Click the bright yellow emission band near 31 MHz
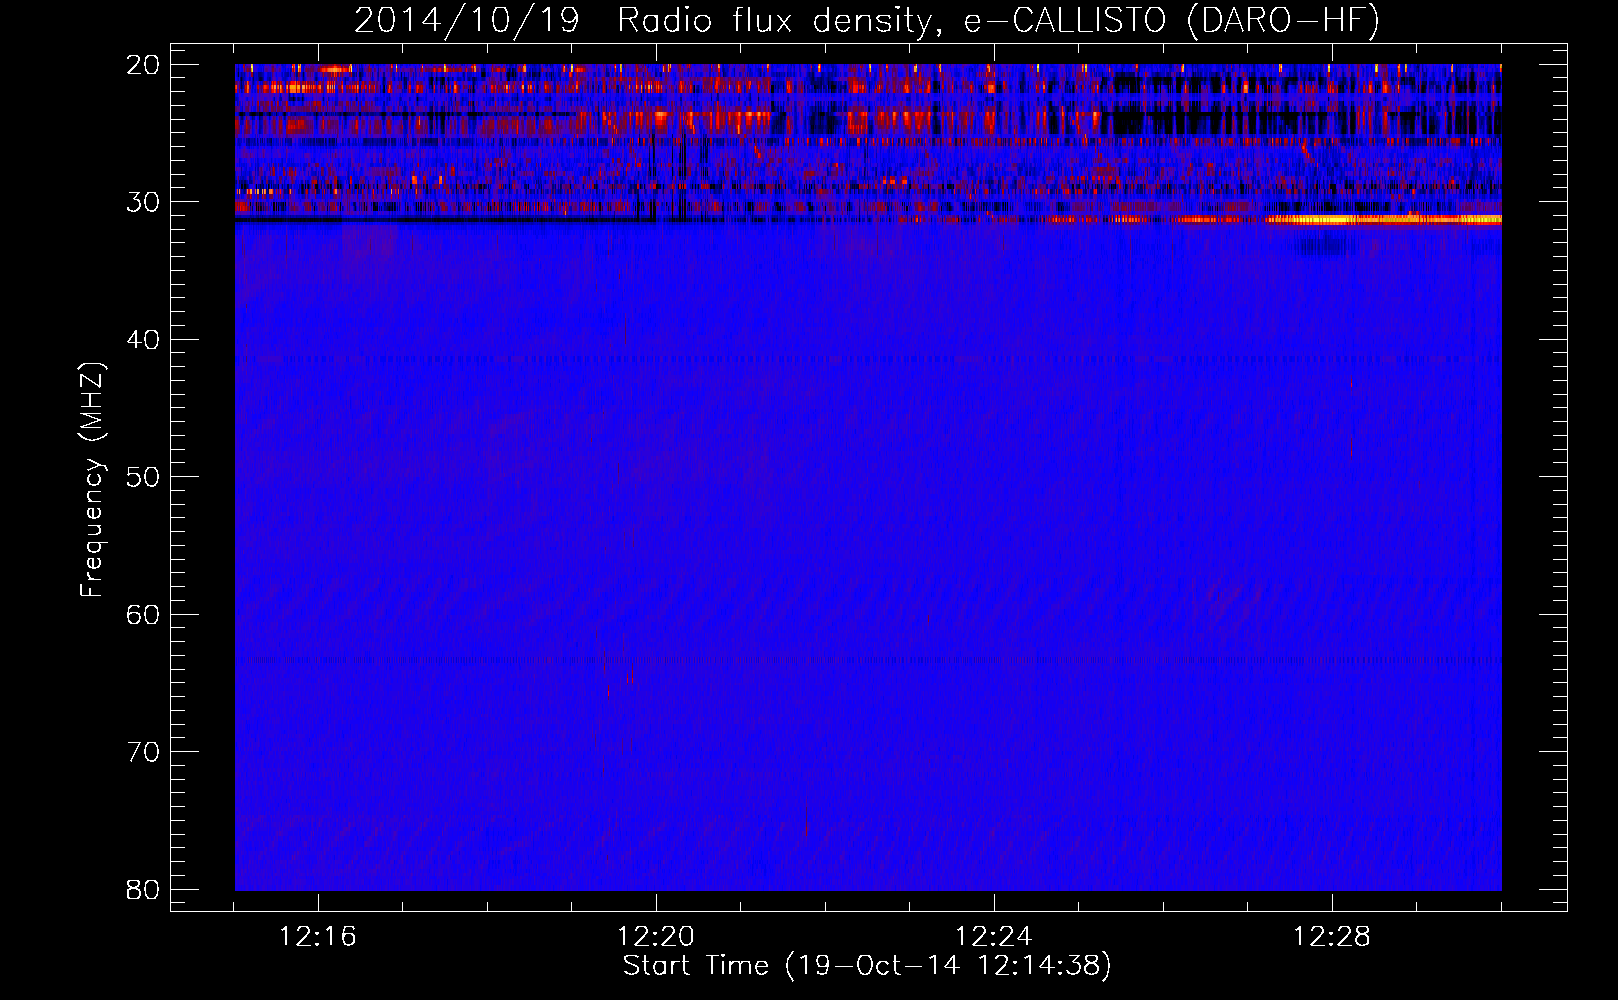This screenshot has width=1618, height=1000. (1385, 219)
